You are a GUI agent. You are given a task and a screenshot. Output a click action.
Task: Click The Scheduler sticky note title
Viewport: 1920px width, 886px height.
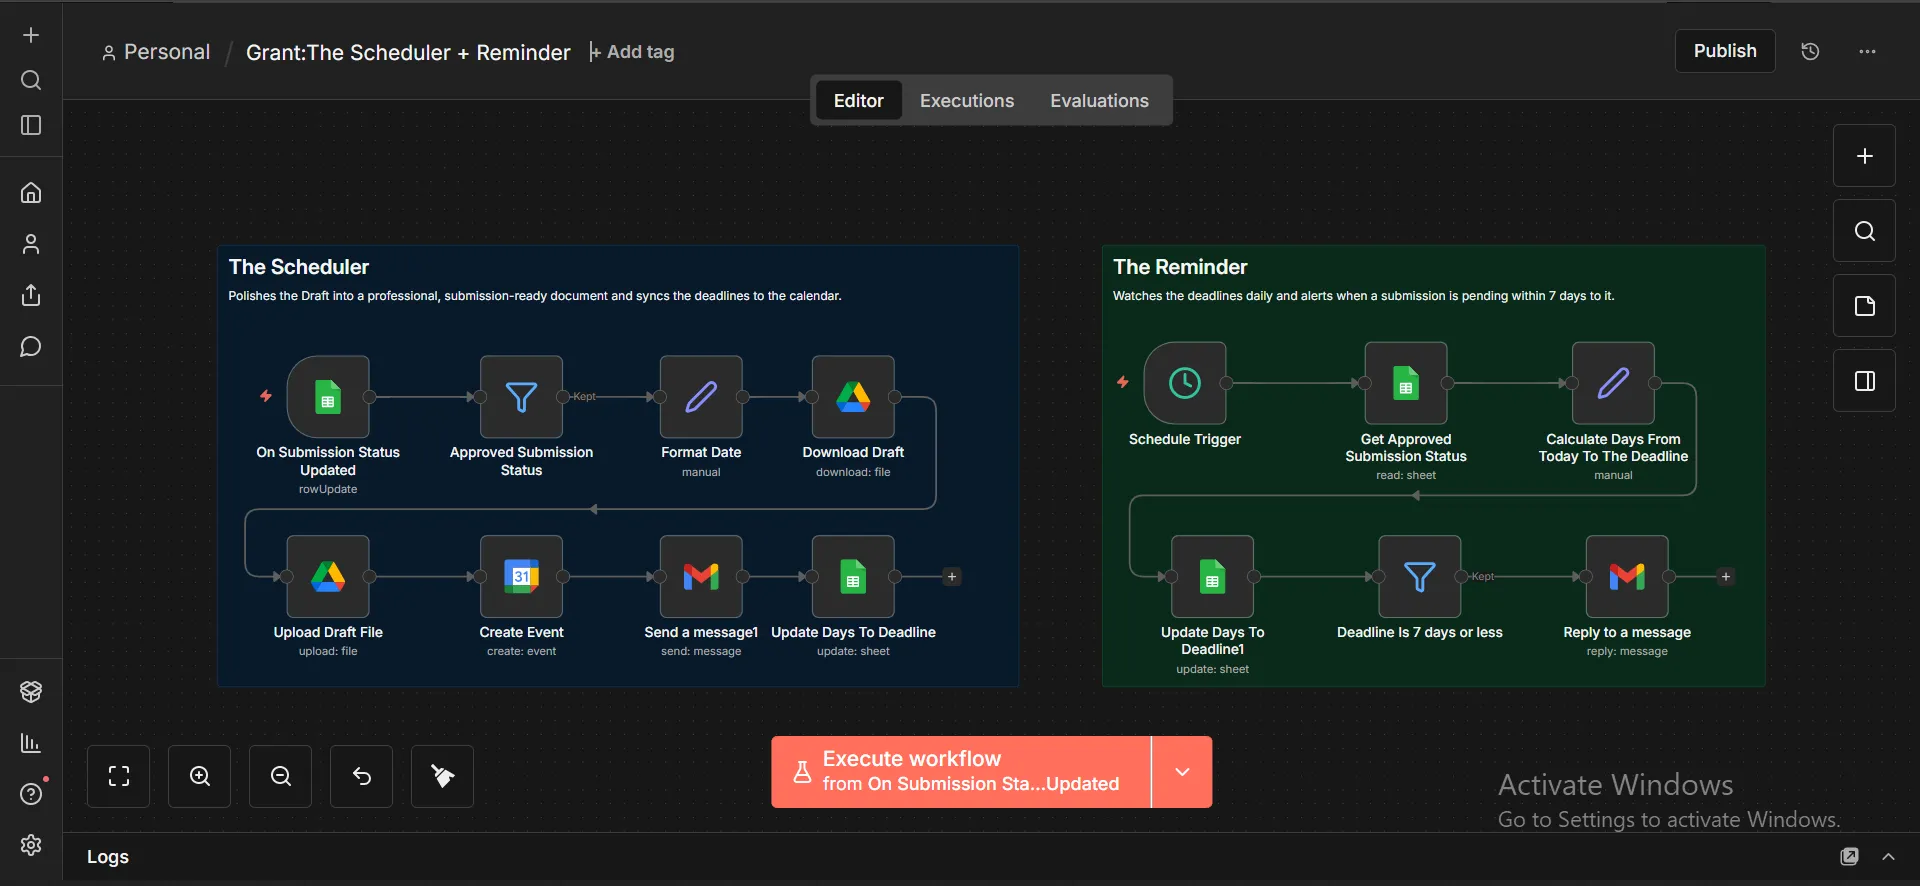click(x=299, y=267)
